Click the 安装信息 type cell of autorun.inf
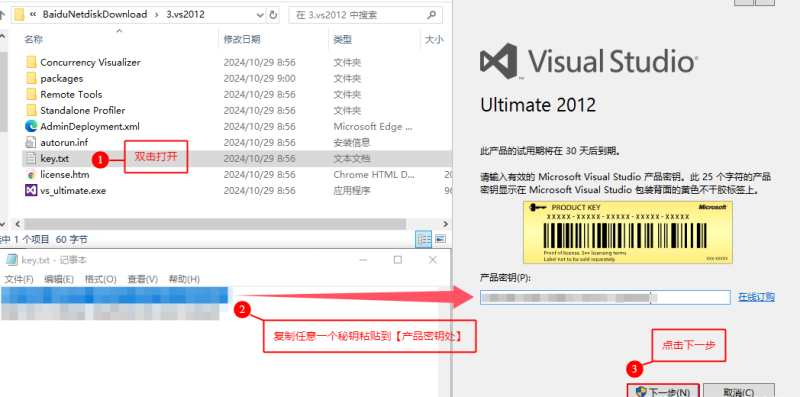The width and height of the screenshot is (800, 397). tap(352, 142)
